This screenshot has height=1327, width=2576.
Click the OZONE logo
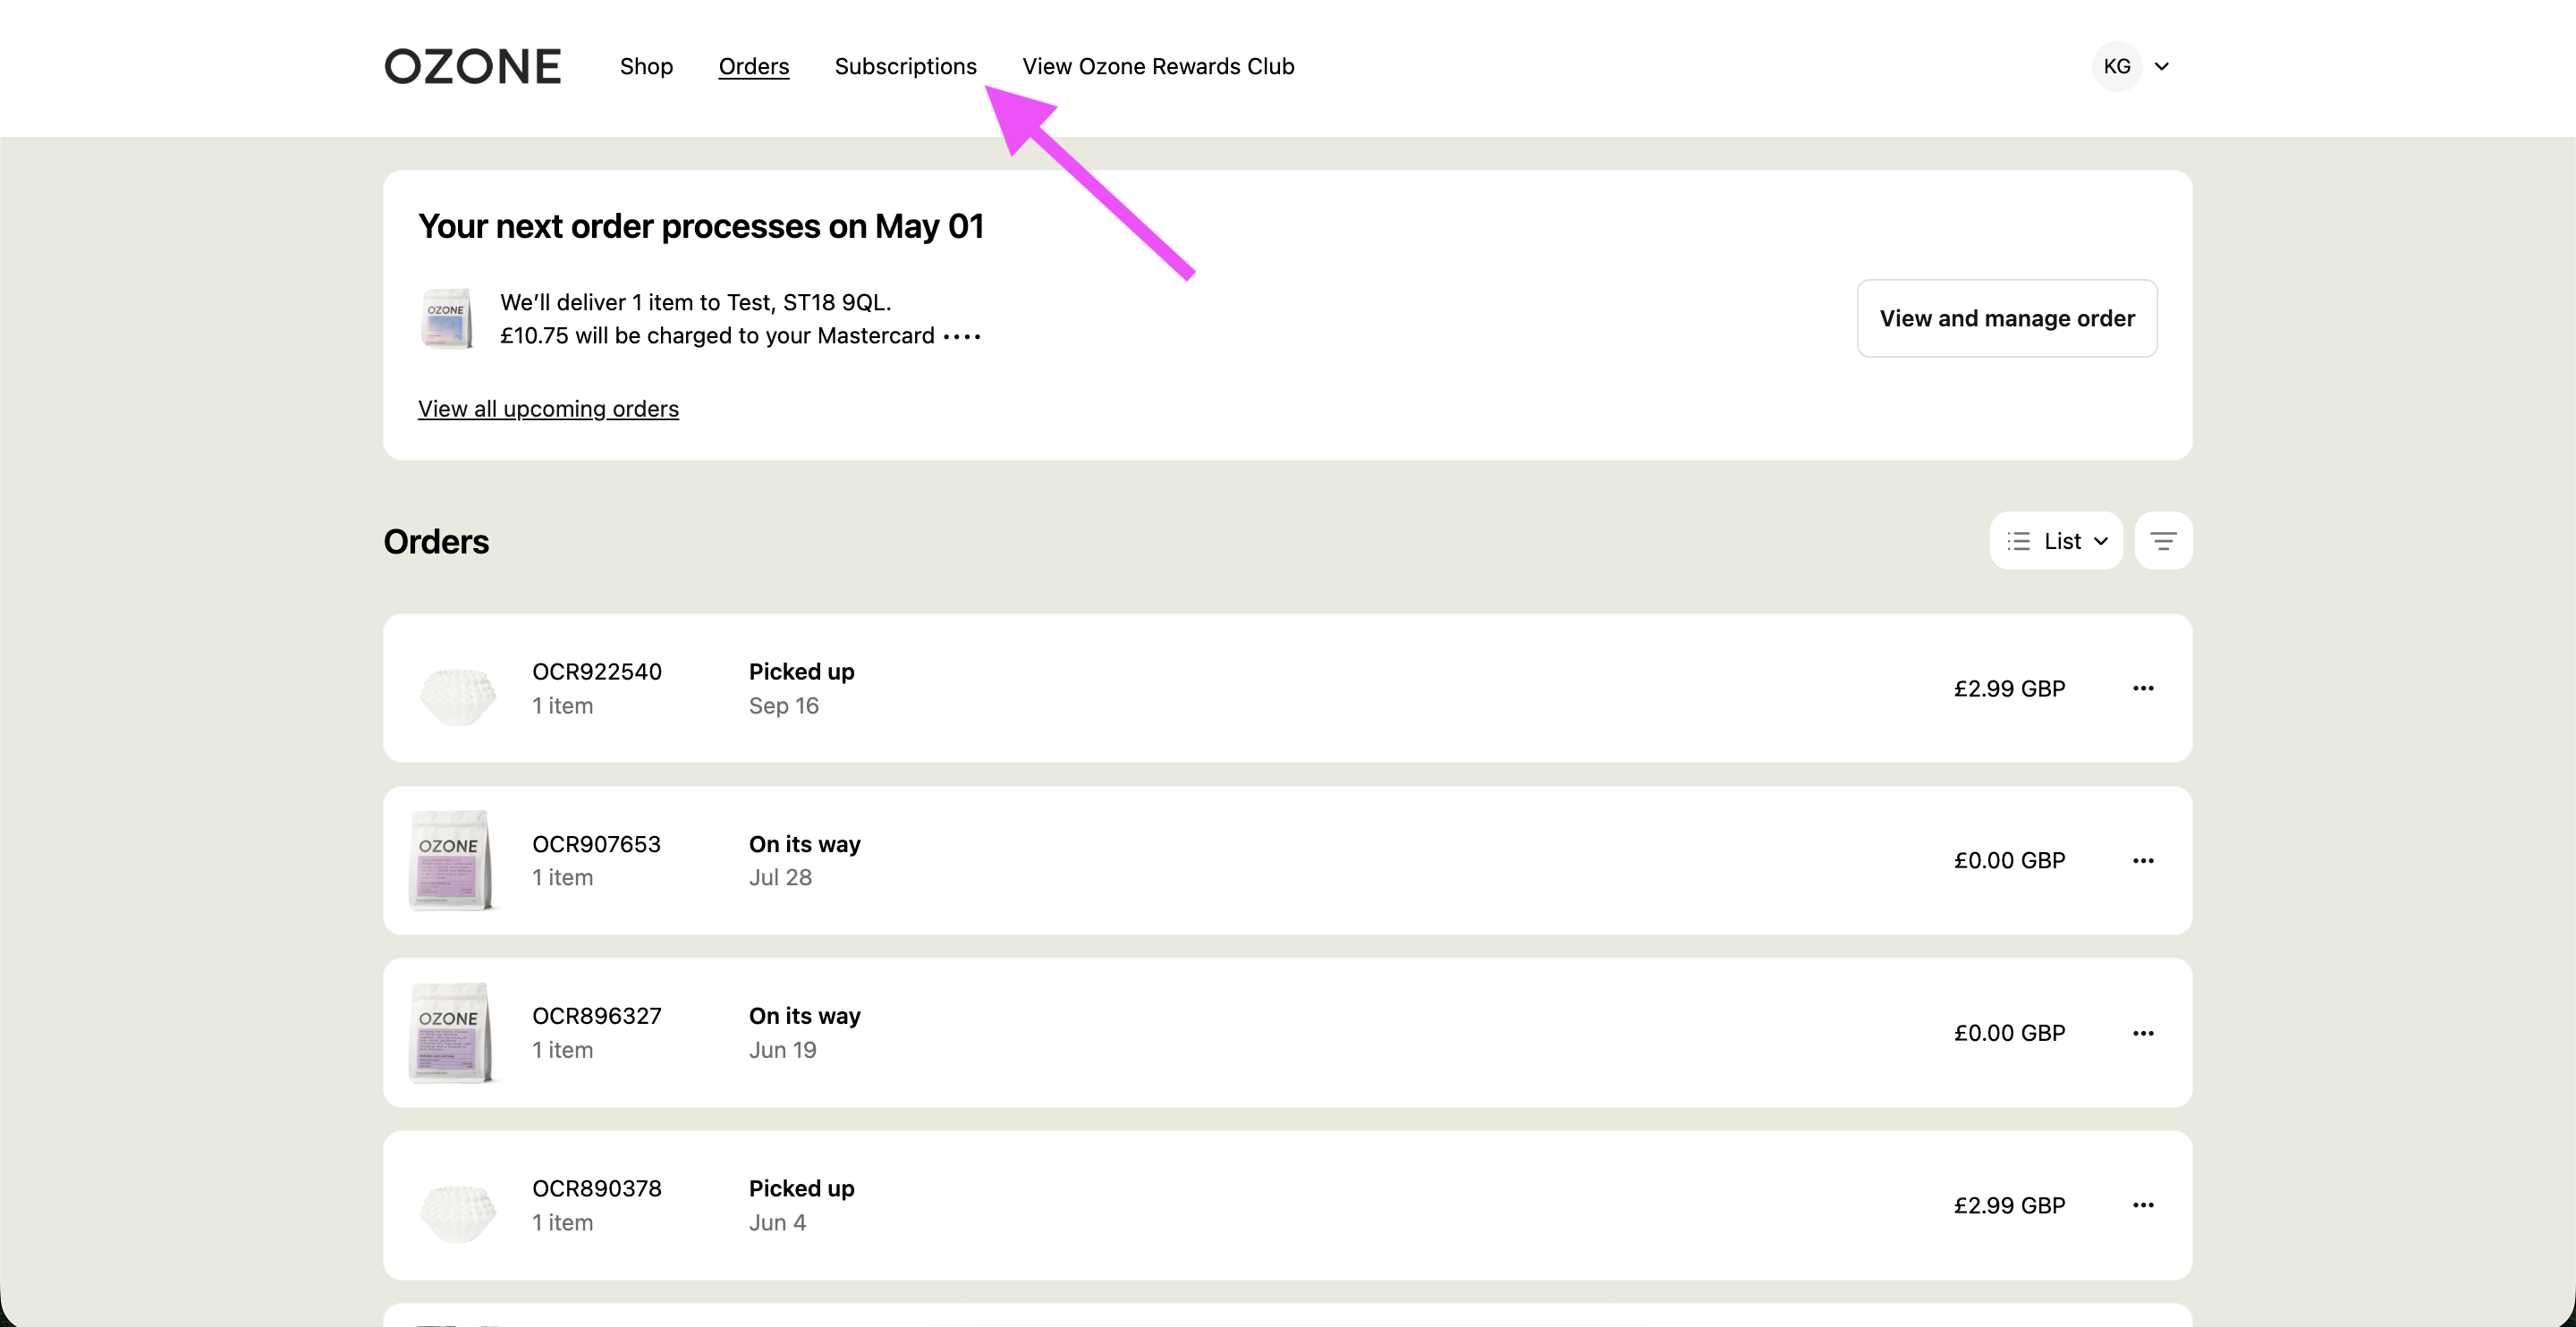472,66
